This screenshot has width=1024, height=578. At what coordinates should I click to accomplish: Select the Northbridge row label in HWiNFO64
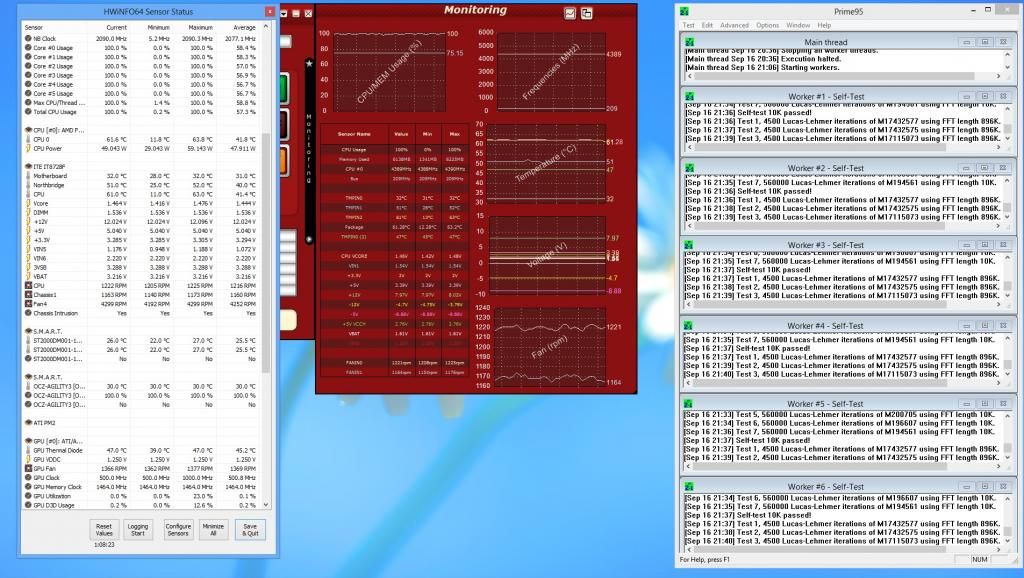[49, 185]
